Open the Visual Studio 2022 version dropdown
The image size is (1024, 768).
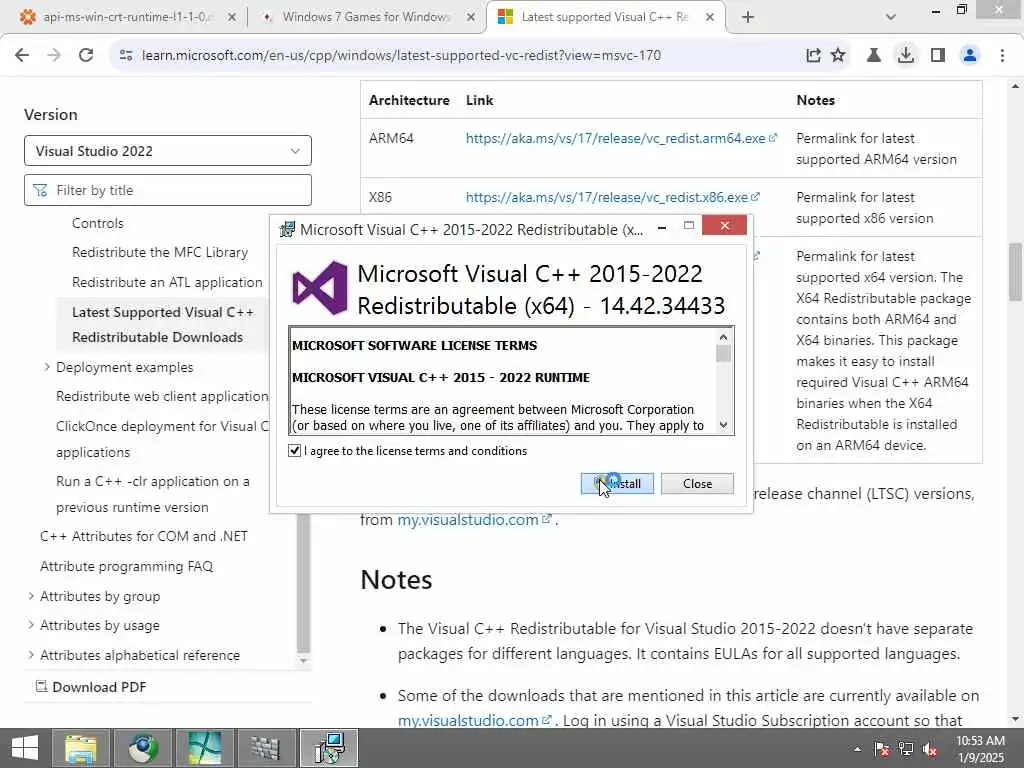[168, 151]
